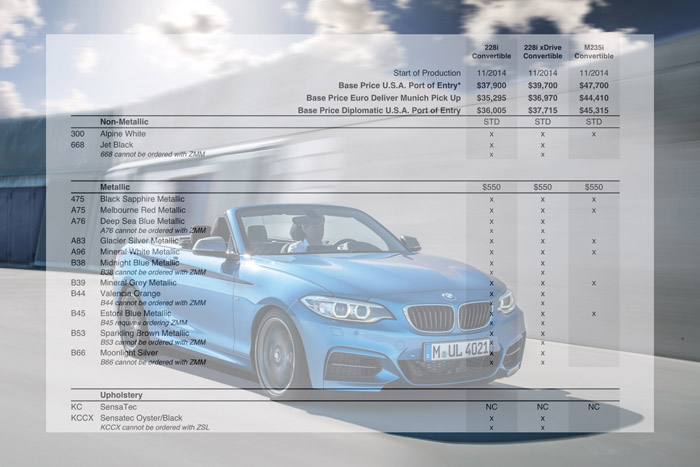700x467 pixels.
Task: Click color code '300'
Action: 77,134
